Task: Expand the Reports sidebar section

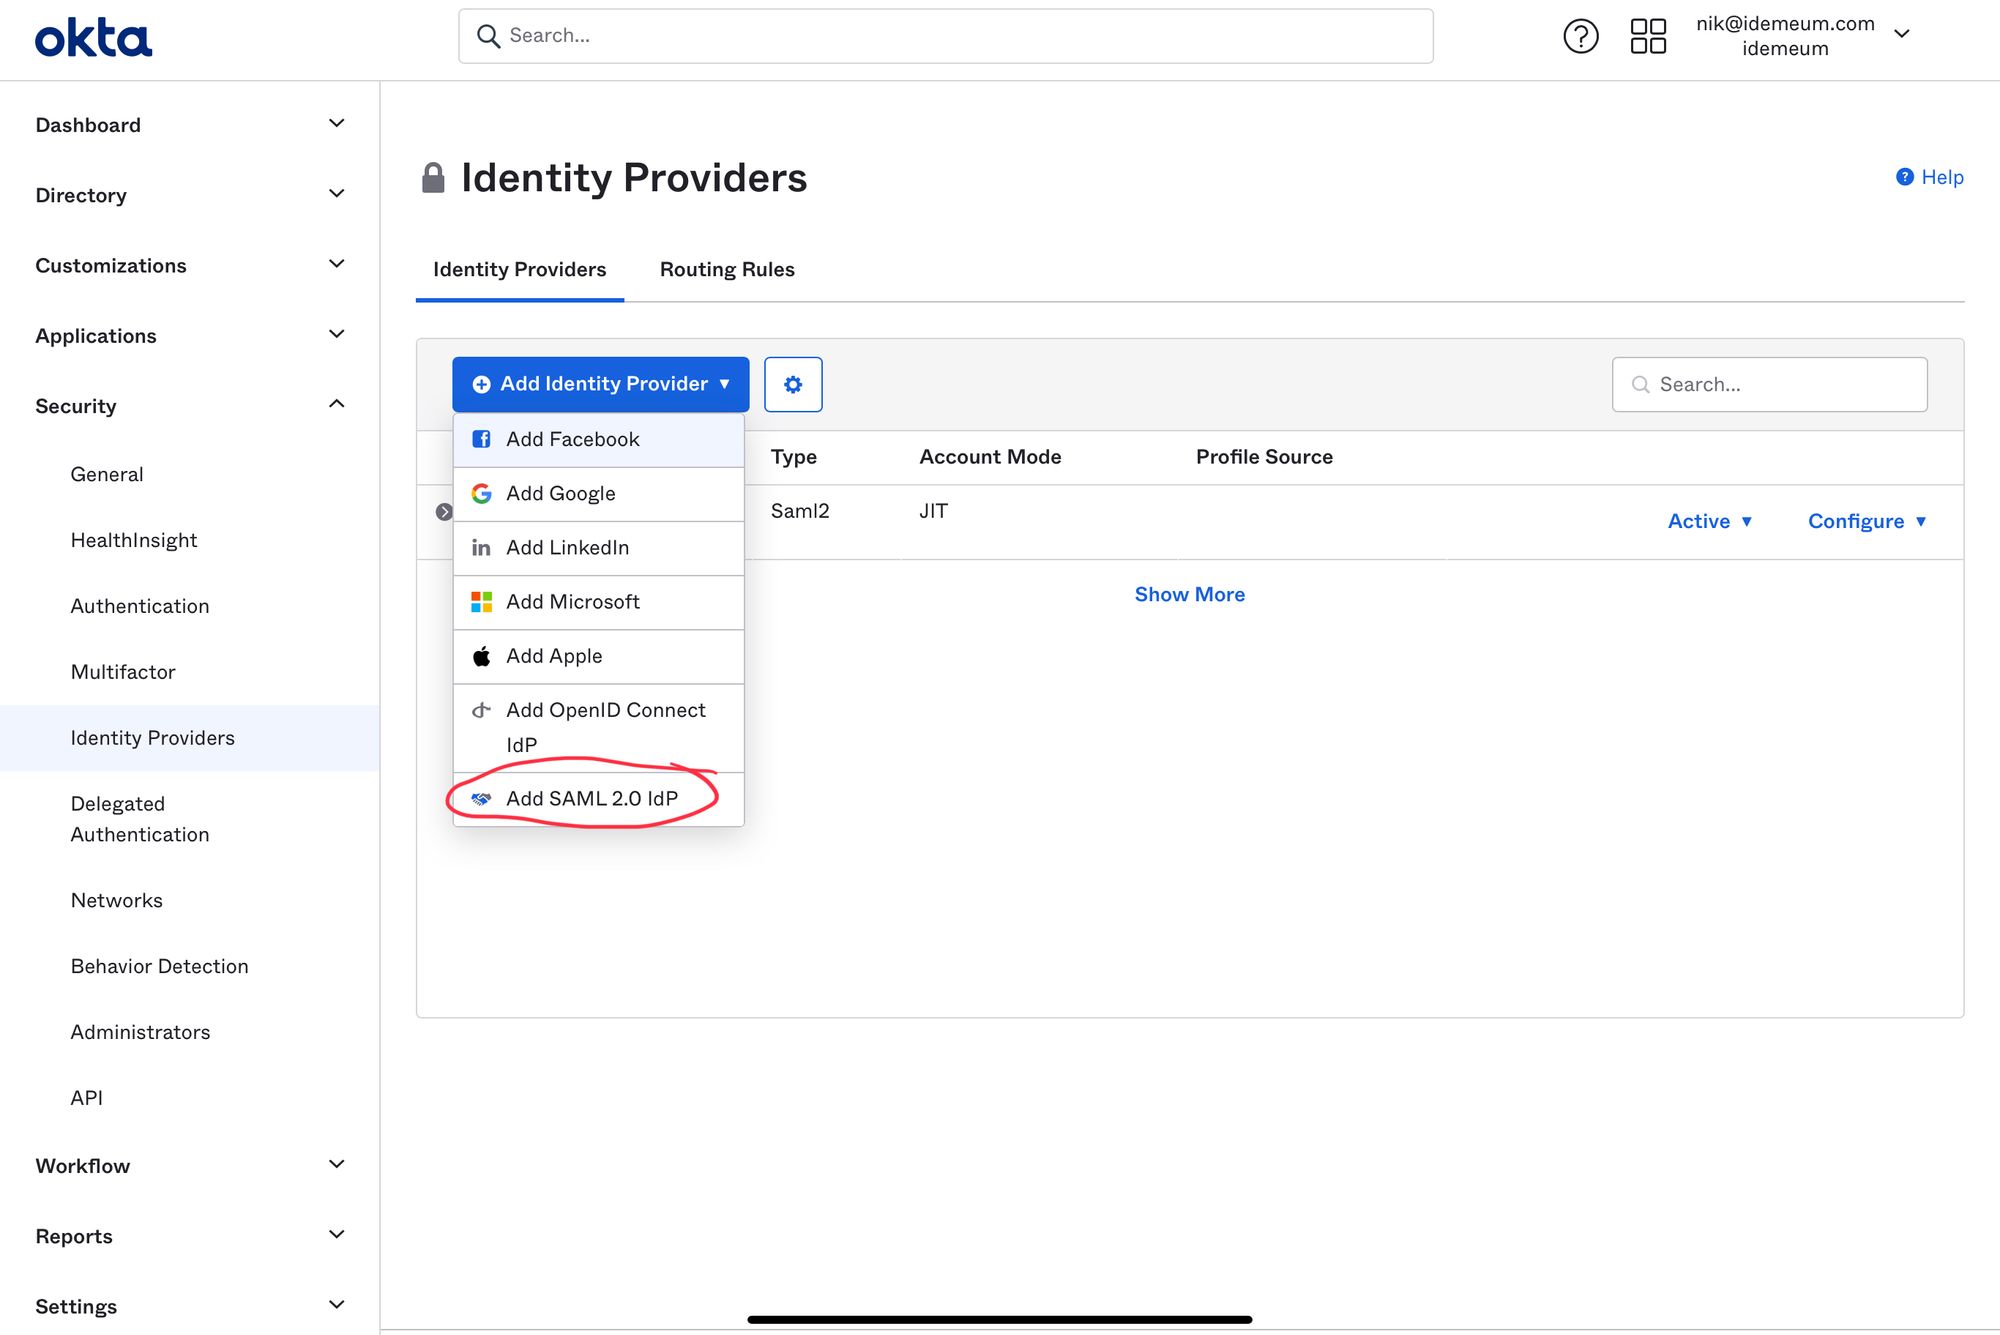Action: 190,1236
